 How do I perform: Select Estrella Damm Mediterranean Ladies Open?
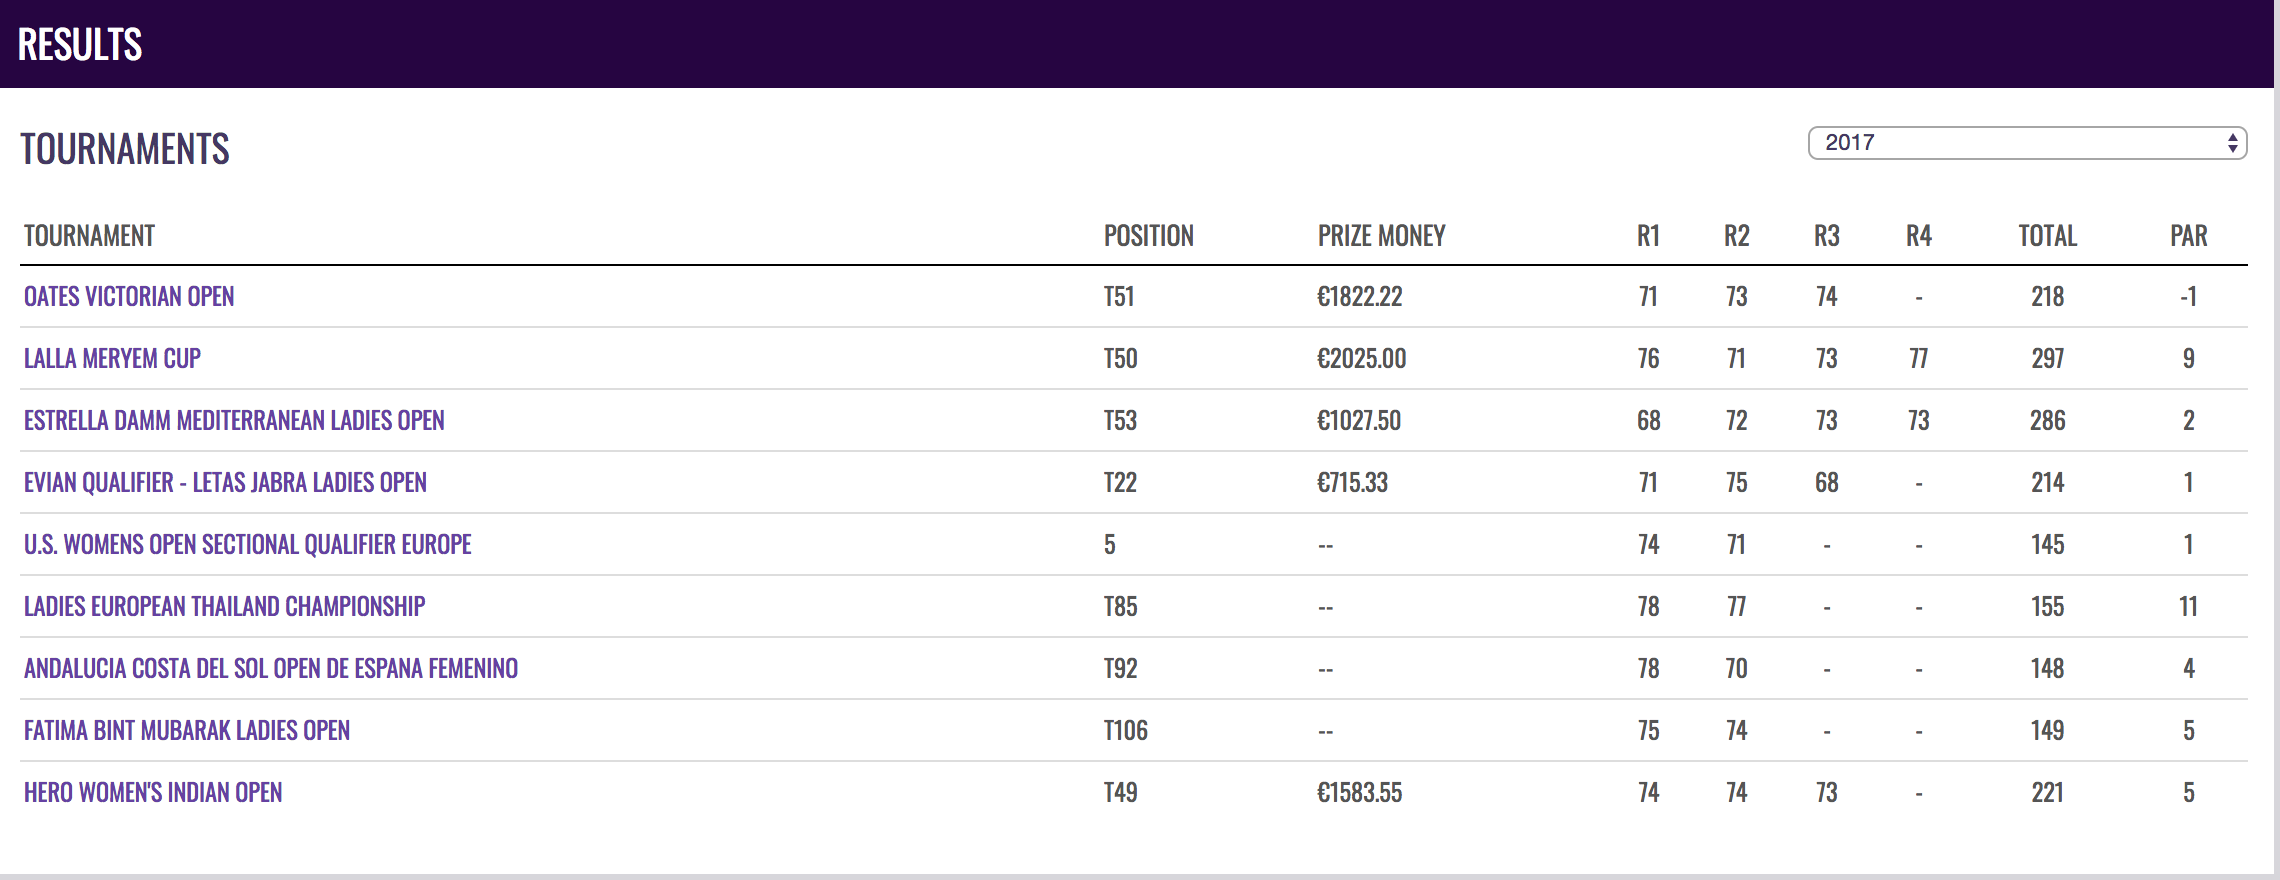pos(234,421)
